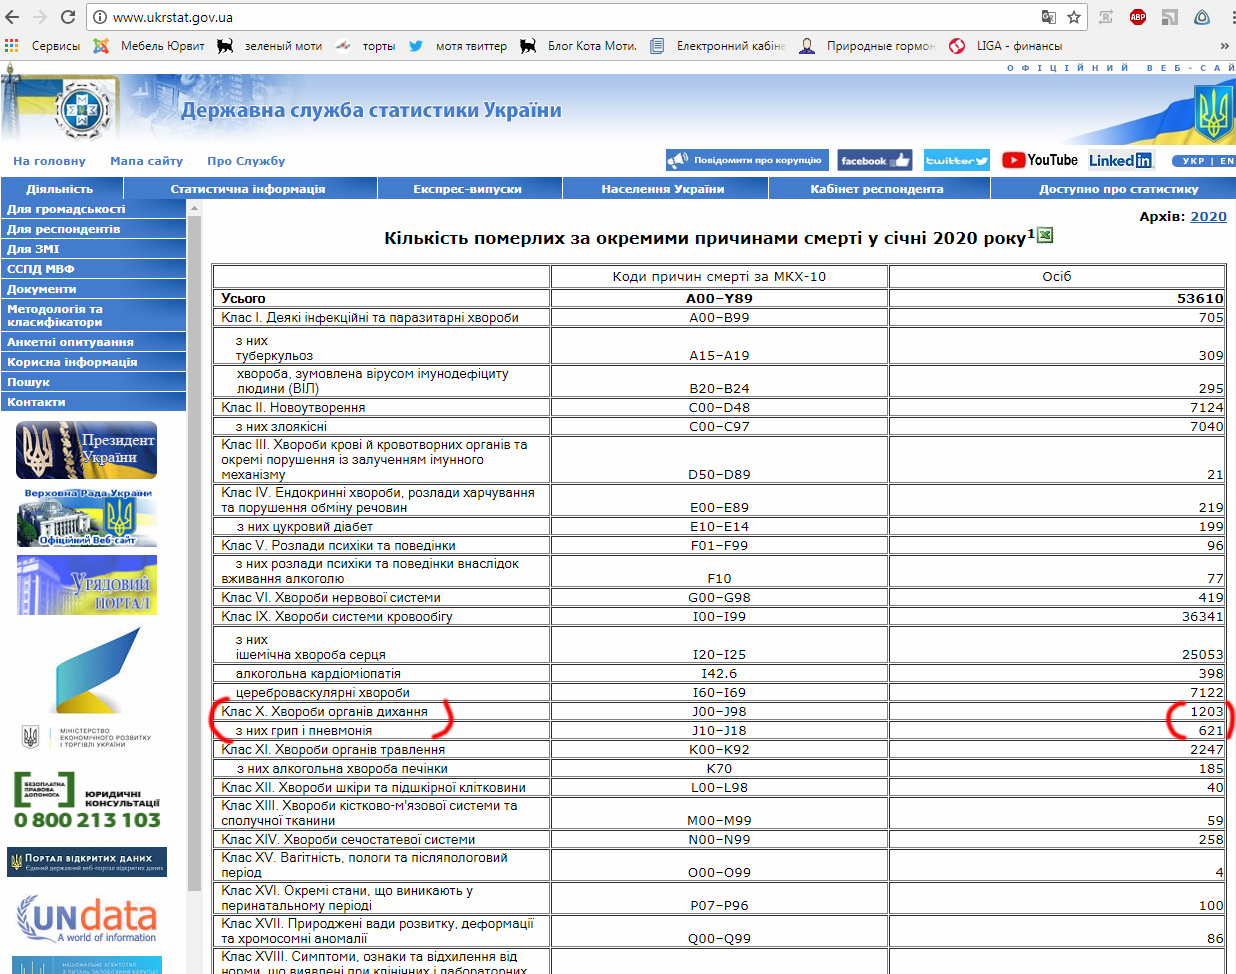Open the юридичні консультації 0 800 213 103 banner

87,801
